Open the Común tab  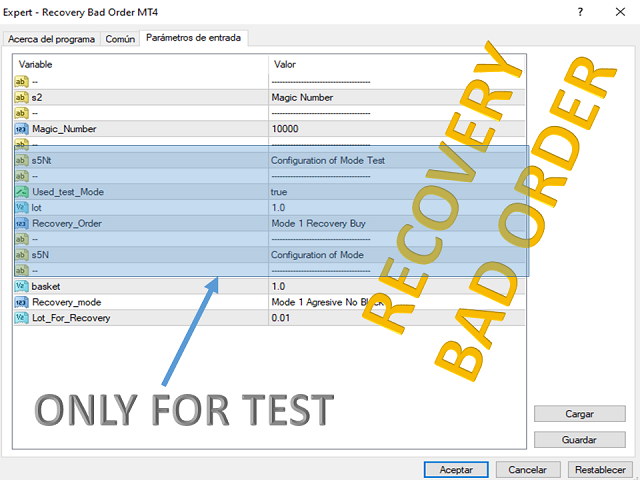coord(120,39)
